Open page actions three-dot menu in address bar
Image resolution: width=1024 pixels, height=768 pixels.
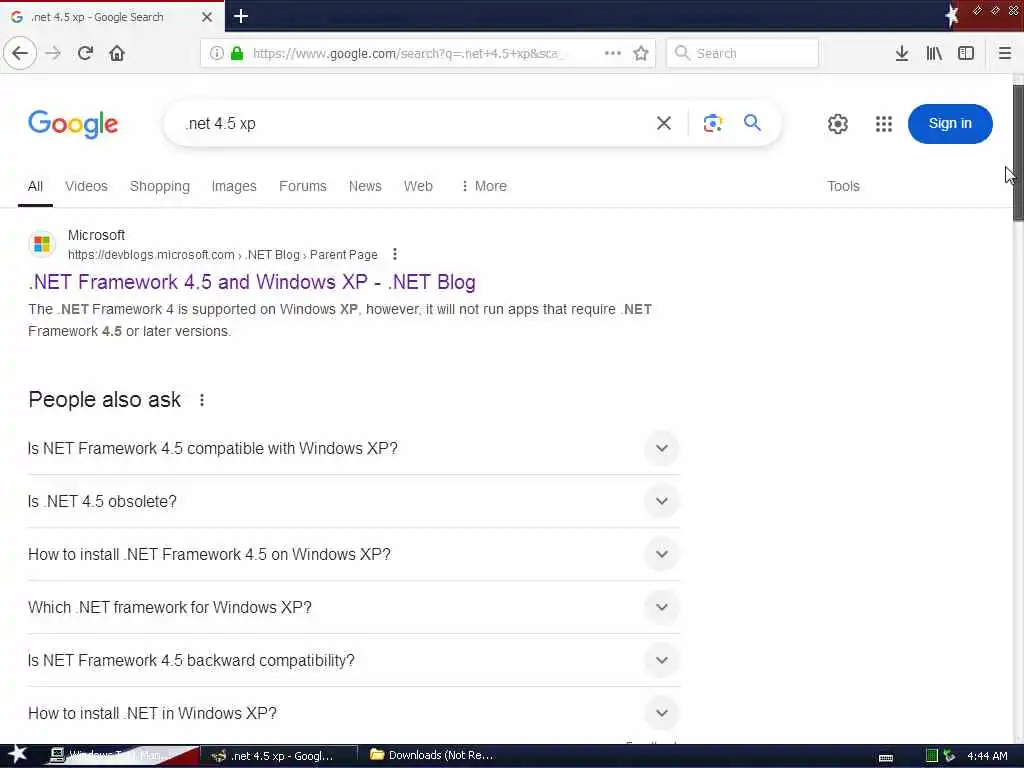point(613,53)
